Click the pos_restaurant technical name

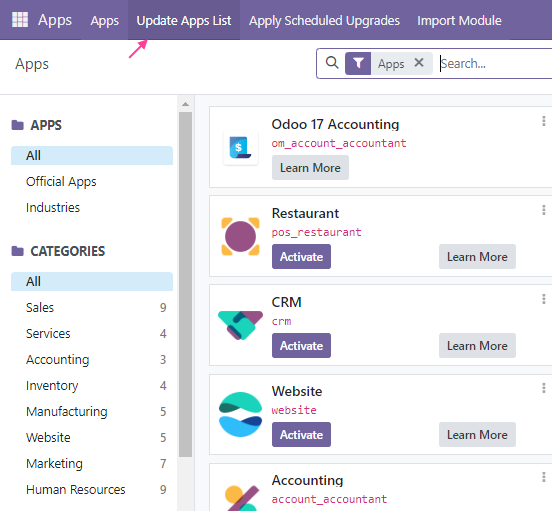316,232
